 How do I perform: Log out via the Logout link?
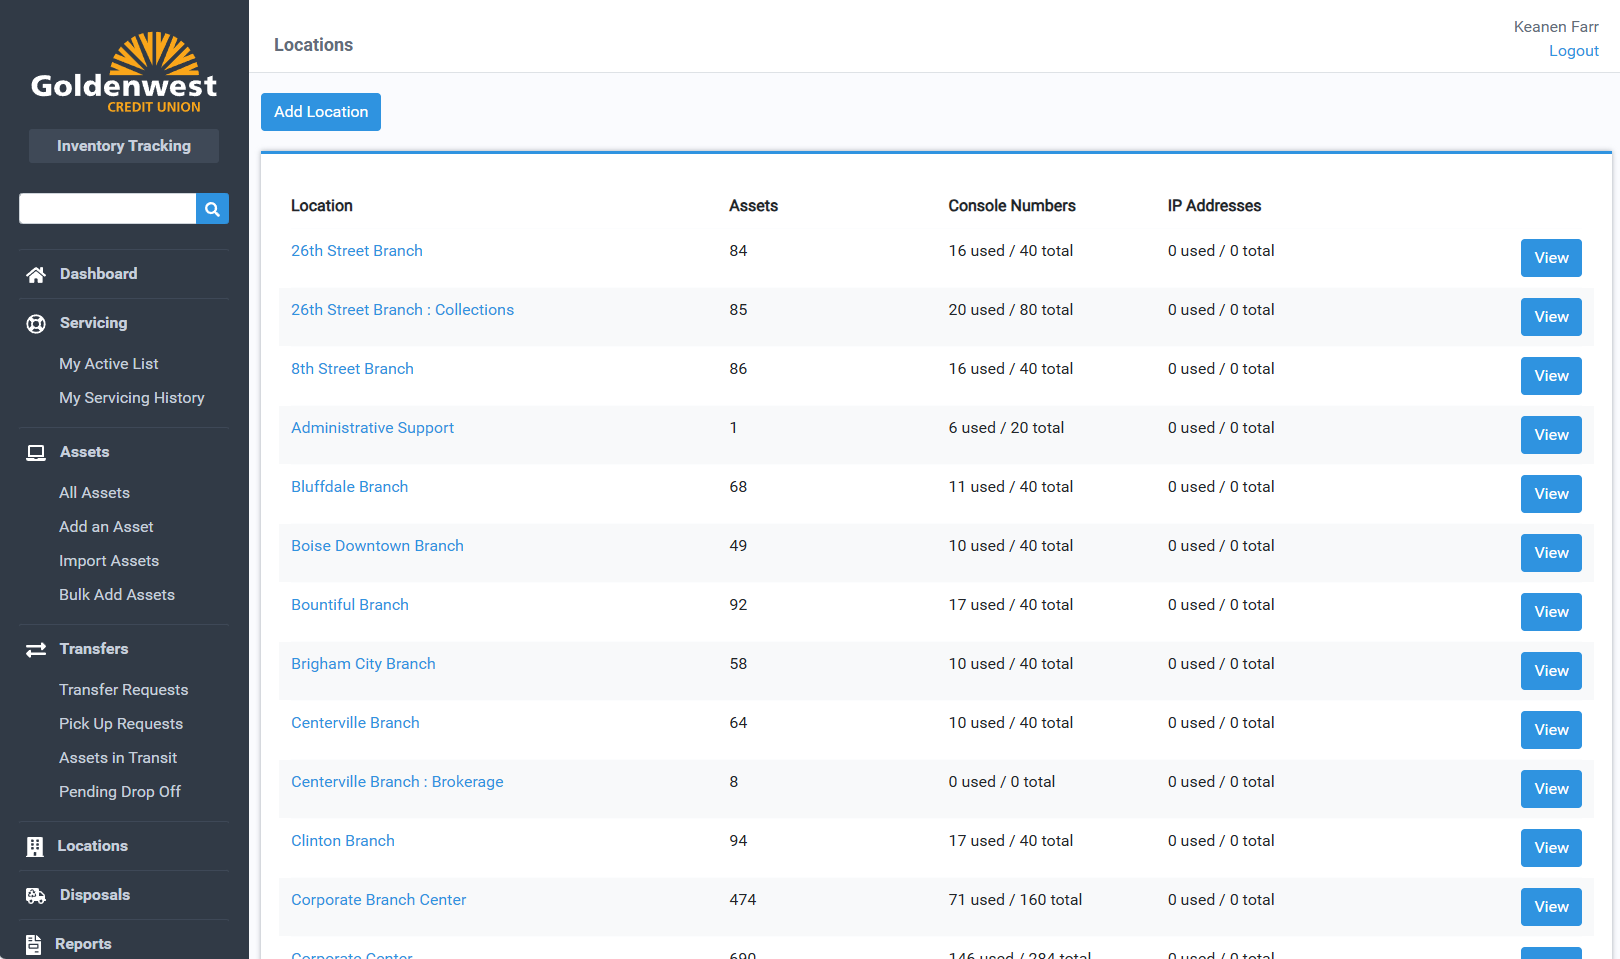click(1573, 51)
